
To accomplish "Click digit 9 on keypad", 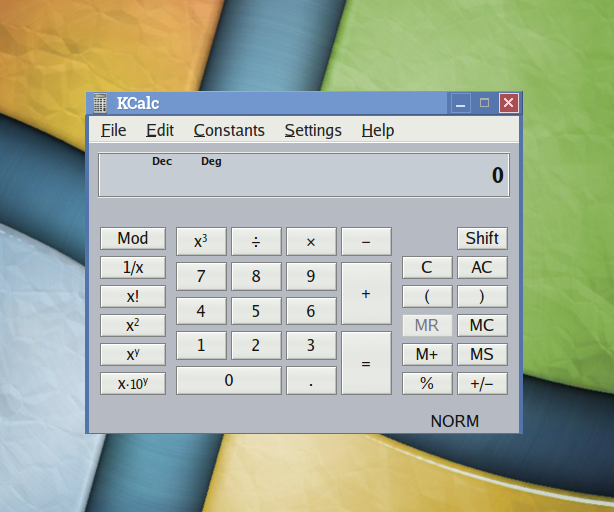I will click(311, 276).
